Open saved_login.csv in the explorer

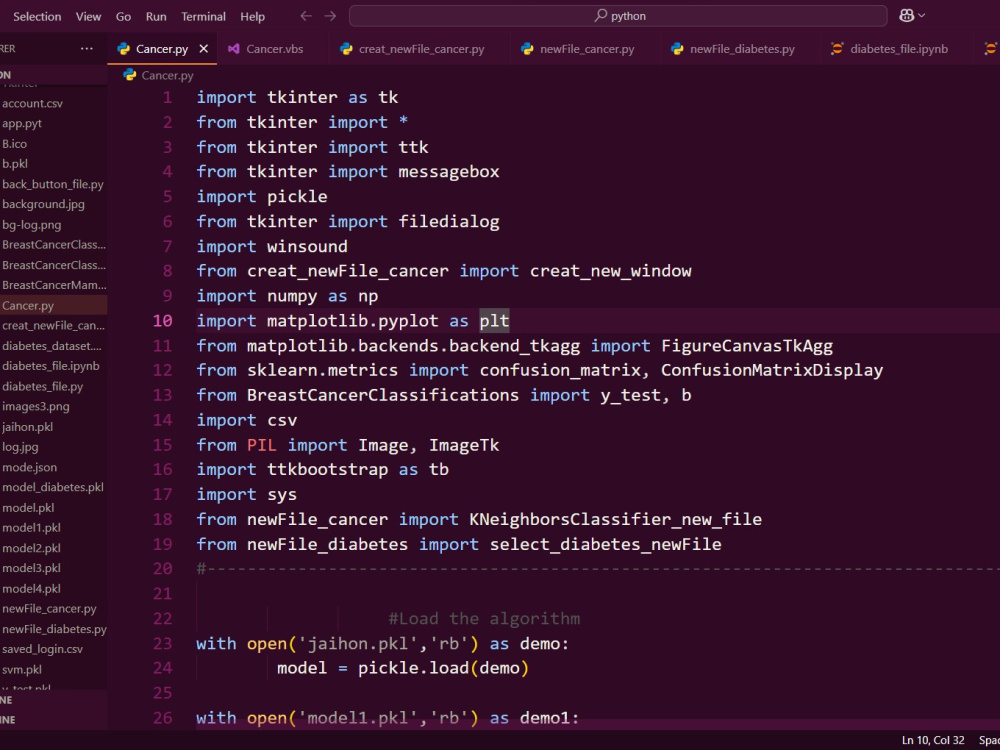(42, 649)
